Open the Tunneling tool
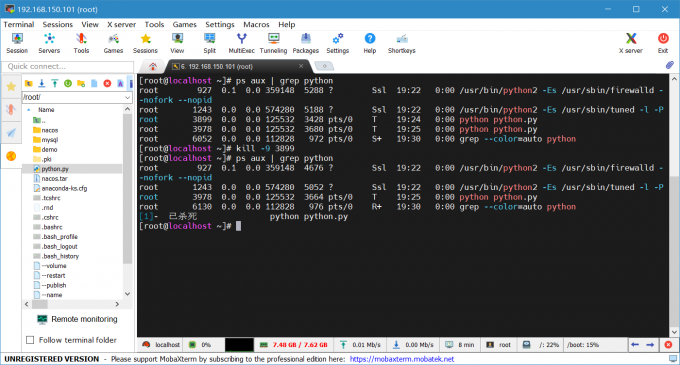Screen dimensions: 680x365 273,43
